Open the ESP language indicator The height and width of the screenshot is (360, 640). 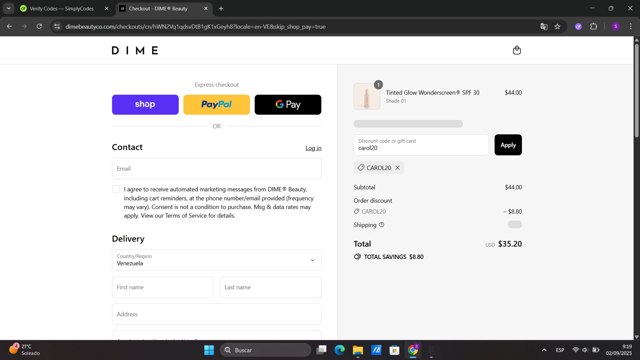coord(560,350)
